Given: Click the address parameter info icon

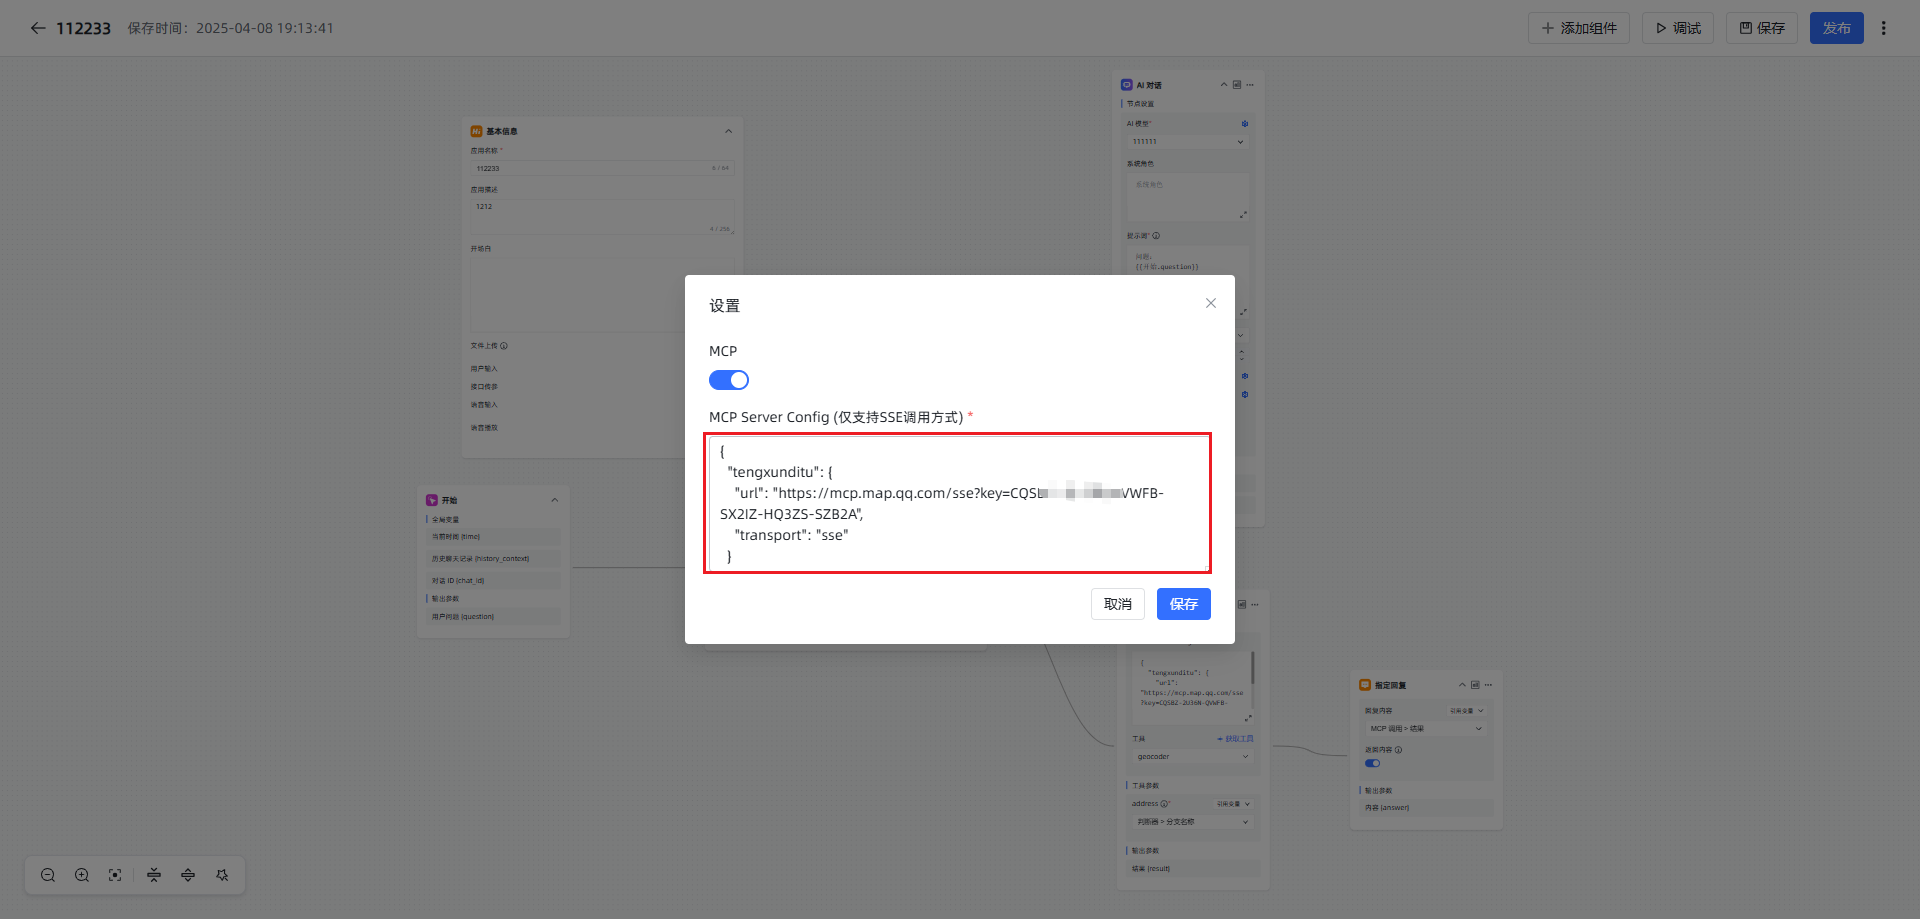Looking at the screenshot, I should 1164,804.
